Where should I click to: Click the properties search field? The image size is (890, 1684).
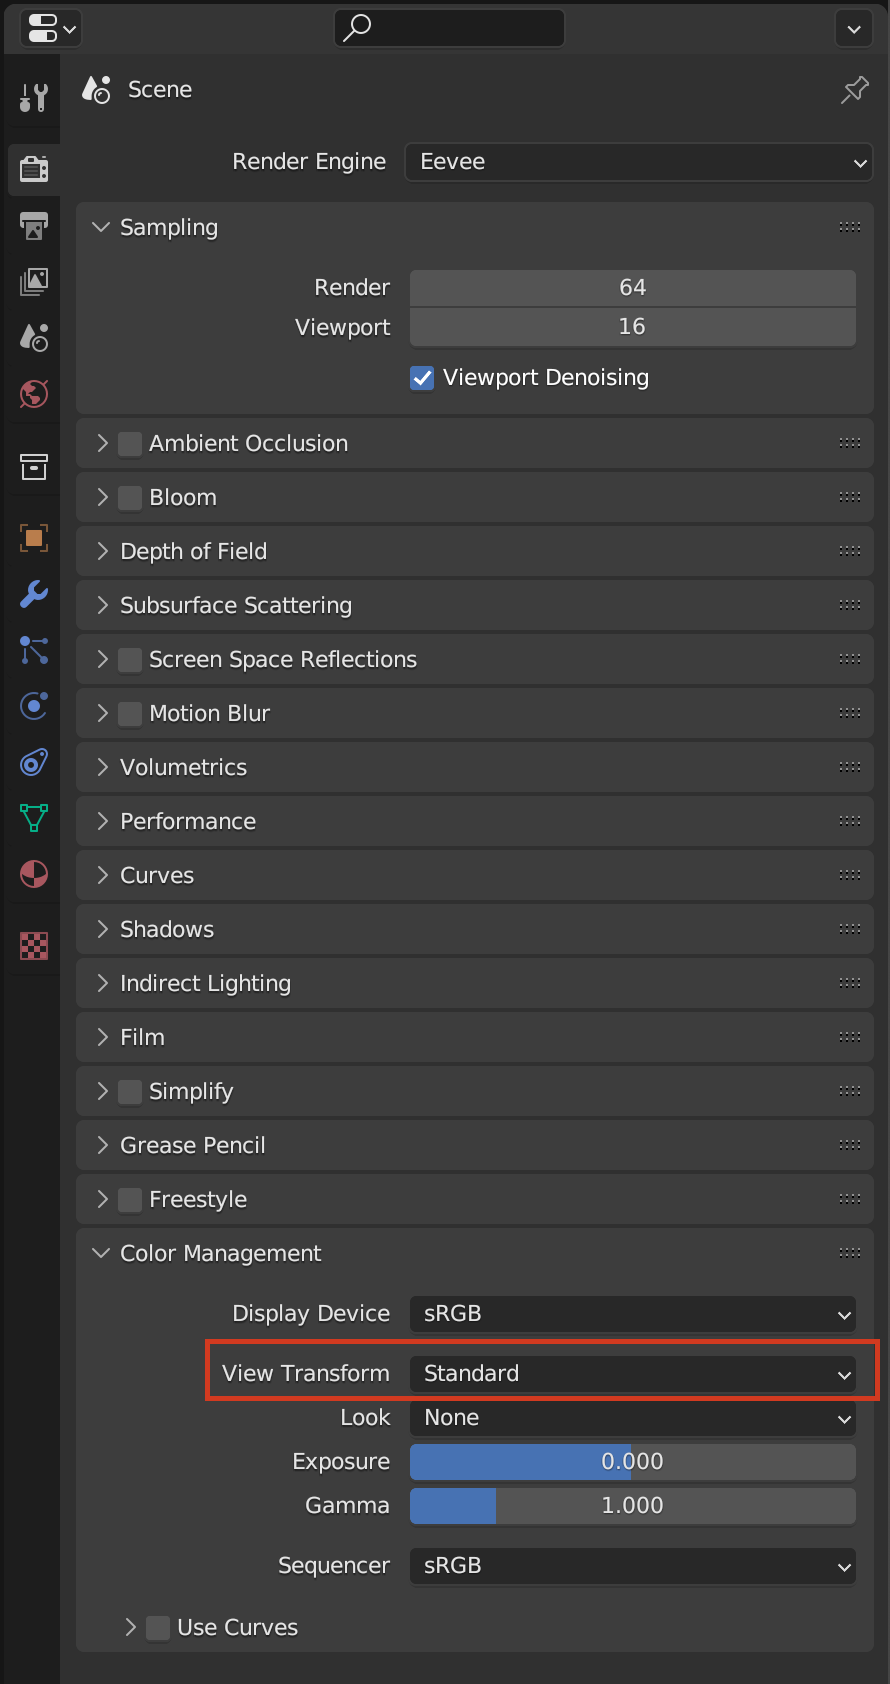pyautogui.click(x=448, y=28)
